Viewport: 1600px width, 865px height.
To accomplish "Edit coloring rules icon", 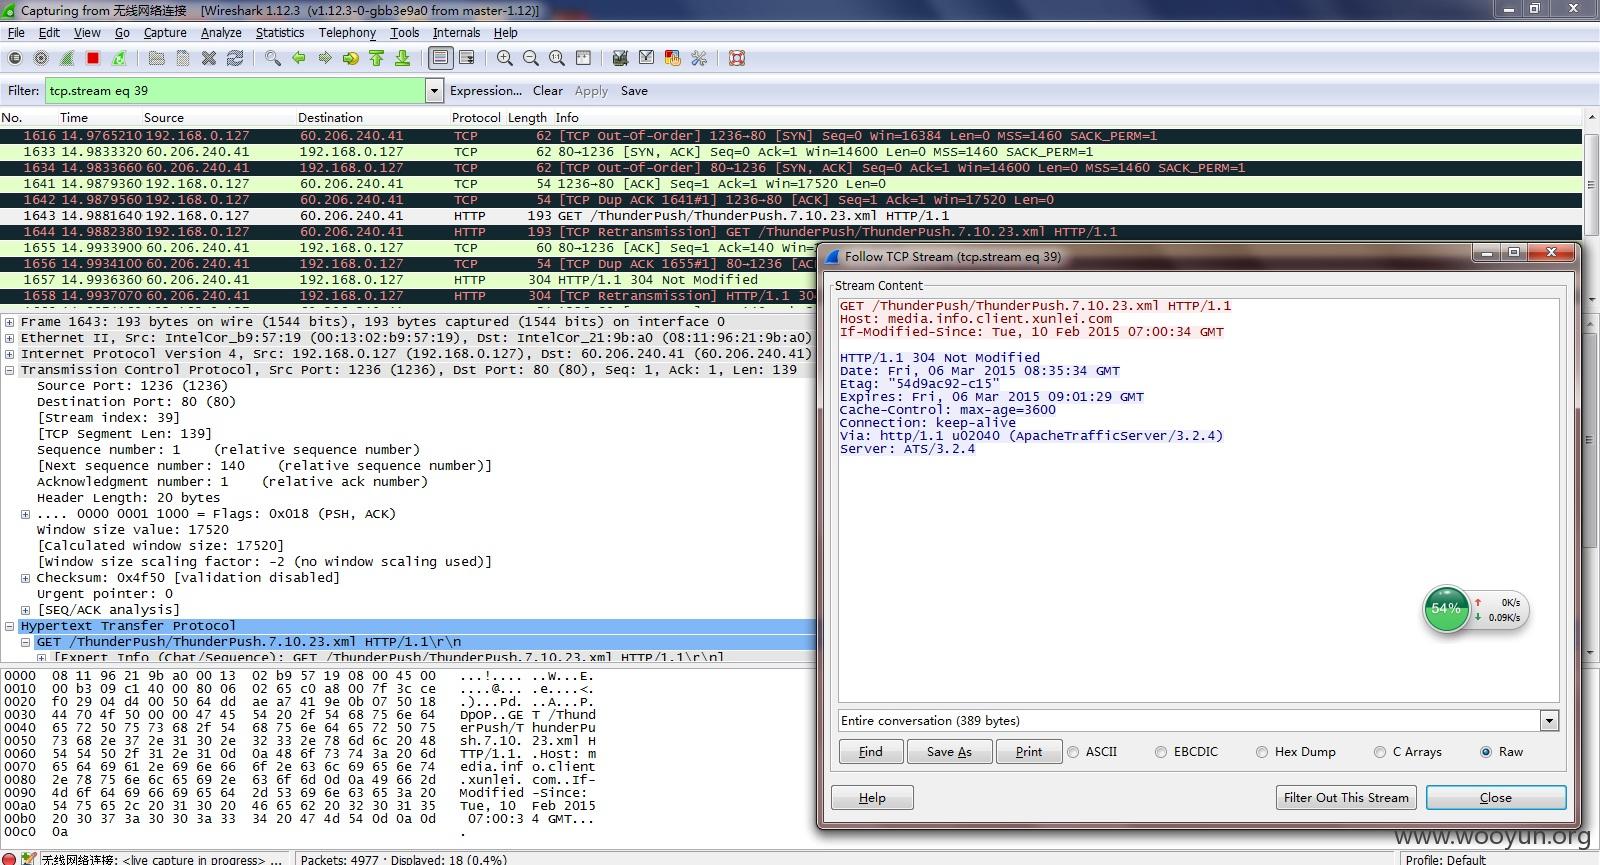I will (672, 58).
